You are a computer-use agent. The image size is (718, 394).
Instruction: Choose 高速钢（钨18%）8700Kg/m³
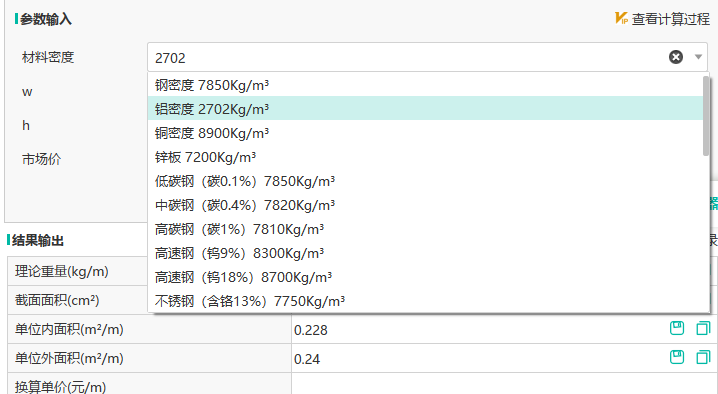(425, 277)
